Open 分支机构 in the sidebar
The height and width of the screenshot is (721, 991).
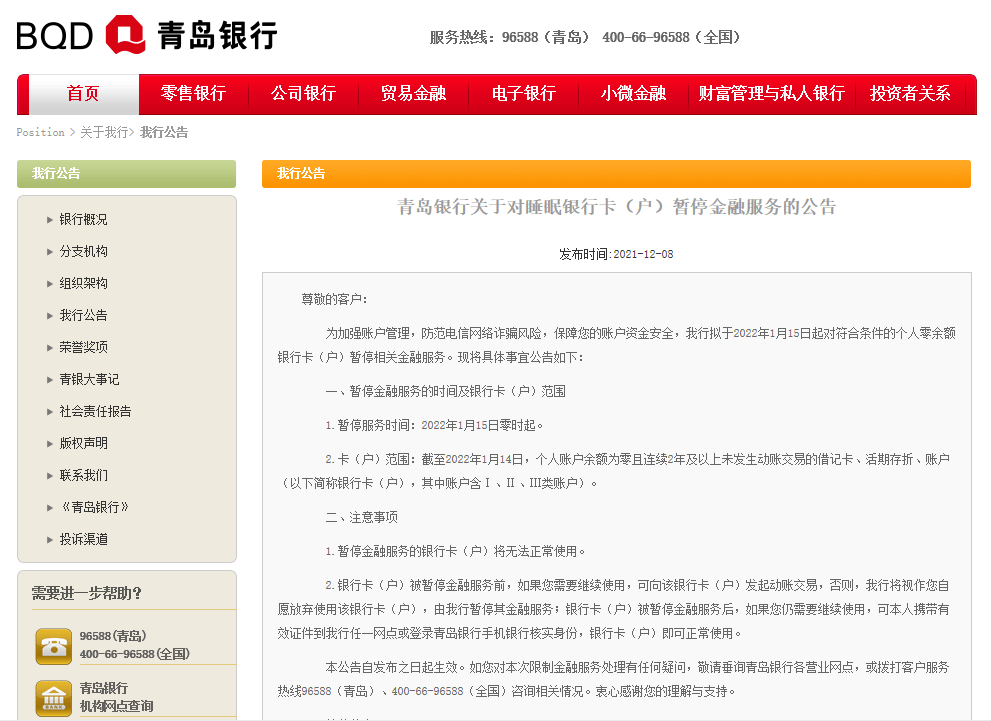pos(83,251)
